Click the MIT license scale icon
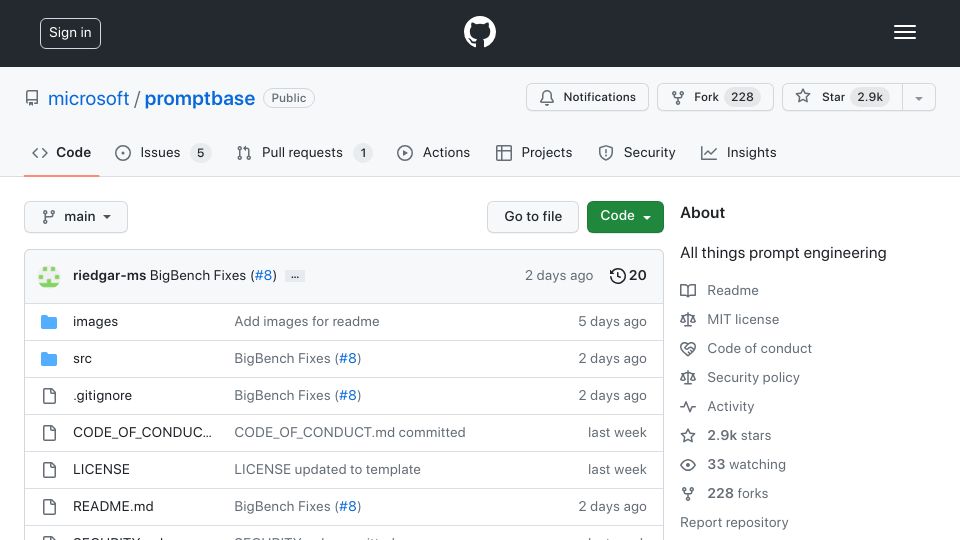Viewport: 960px width, 540px height. (688, 320)
